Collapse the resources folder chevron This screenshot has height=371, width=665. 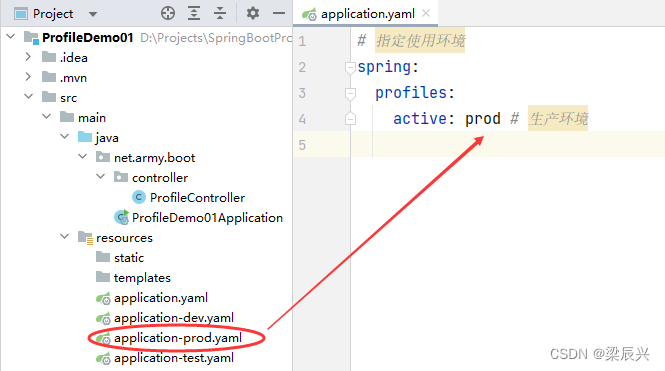pyautogui.click(x=64, y=237)
